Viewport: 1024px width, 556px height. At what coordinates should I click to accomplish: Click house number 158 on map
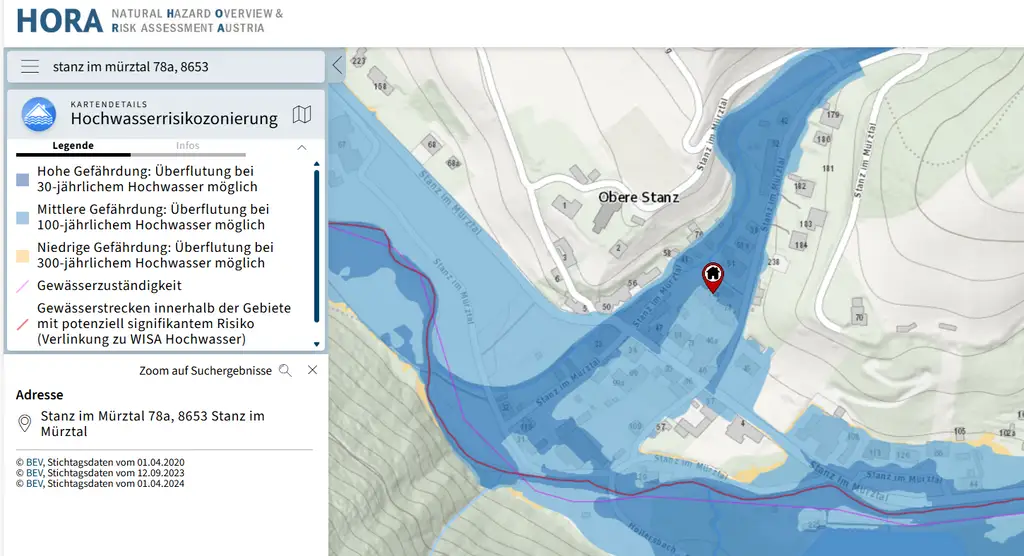click(379, 86)
